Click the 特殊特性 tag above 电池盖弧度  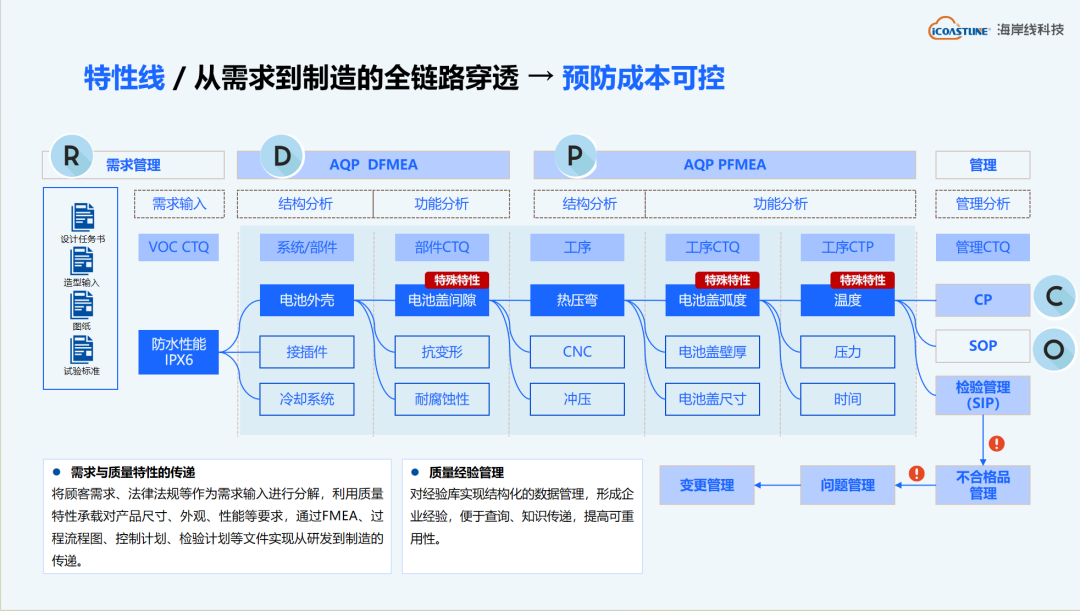pos(727,280)
